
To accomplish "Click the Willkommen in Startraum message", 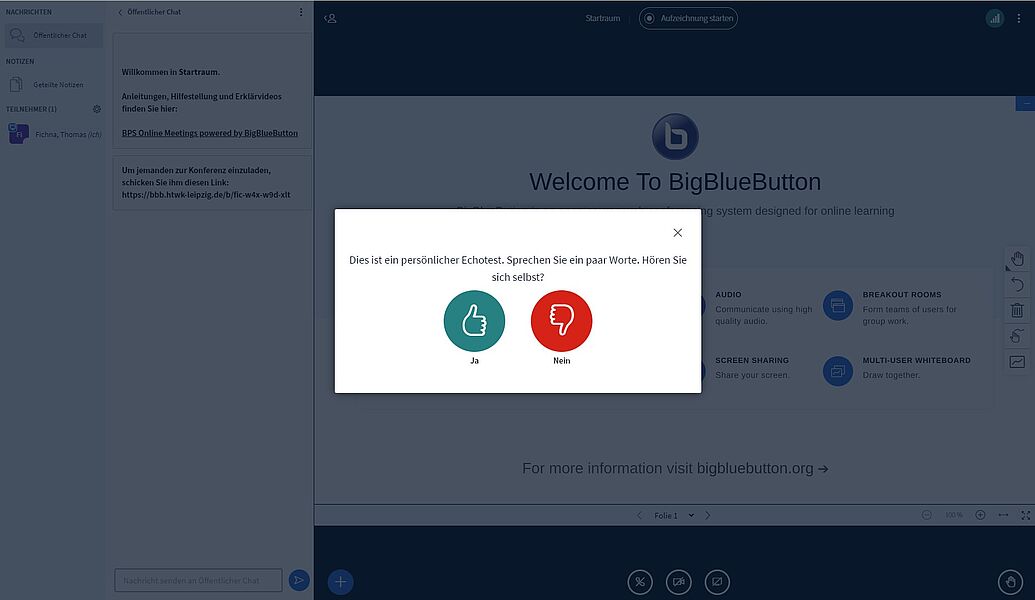I will click(170, 72).
